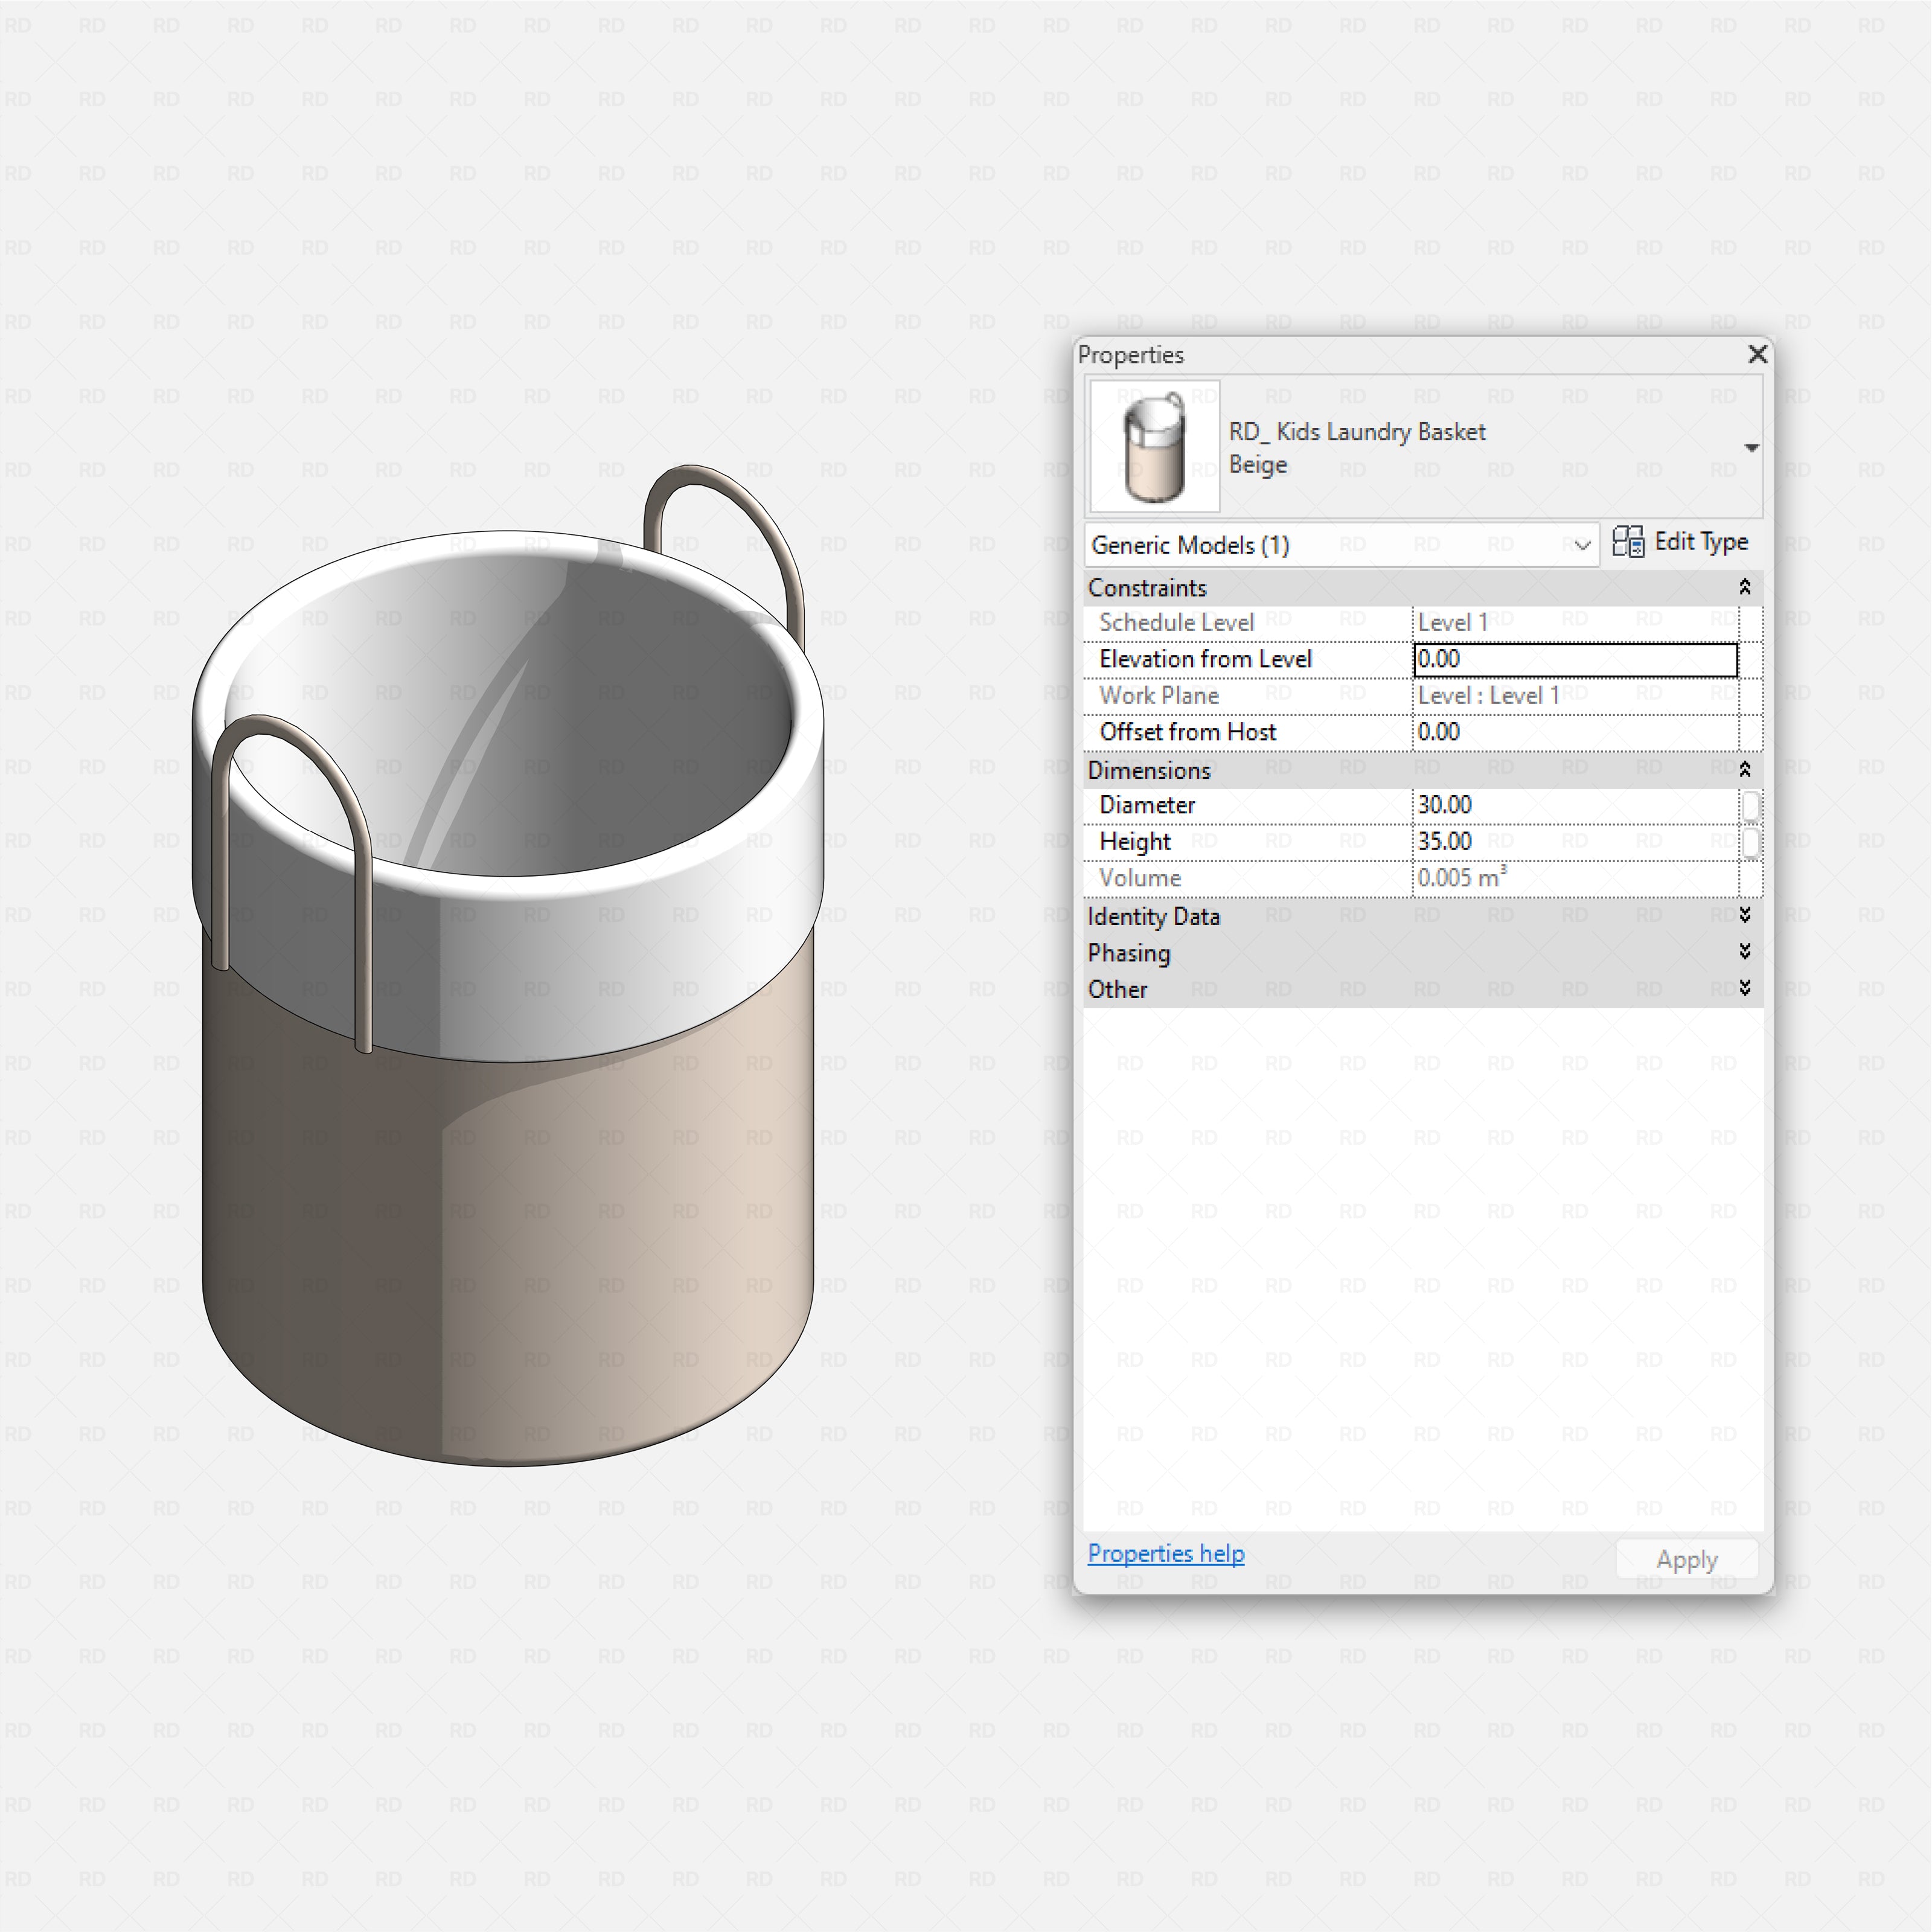
Task: Expand the Identity Data section
Action: [1744, 915]
